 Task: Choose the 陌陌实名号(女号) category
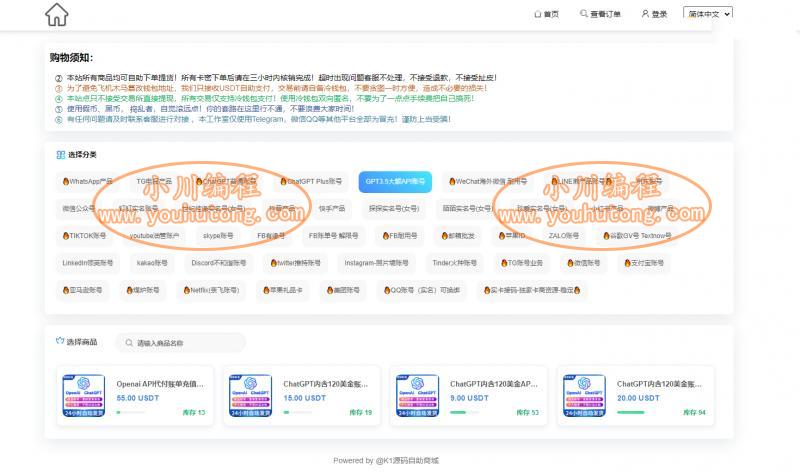[x=467, y=209]
